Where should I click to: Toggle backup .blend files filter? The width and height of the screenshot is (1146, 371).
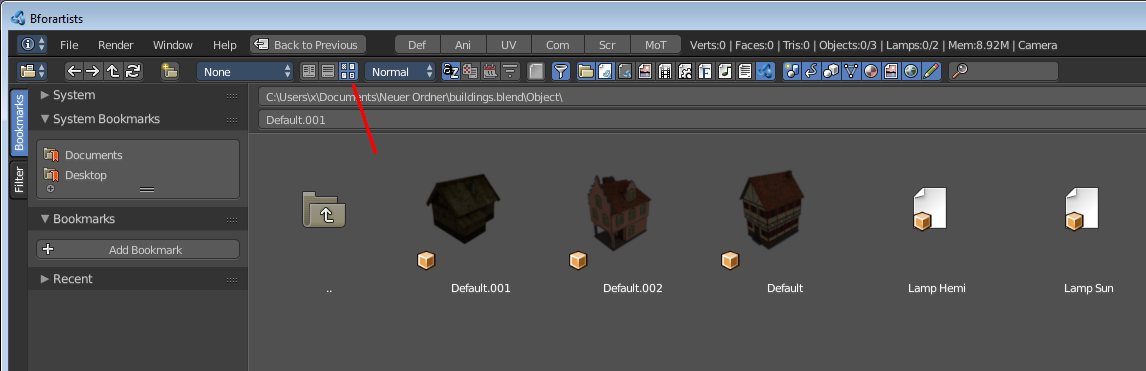point(625,71)
